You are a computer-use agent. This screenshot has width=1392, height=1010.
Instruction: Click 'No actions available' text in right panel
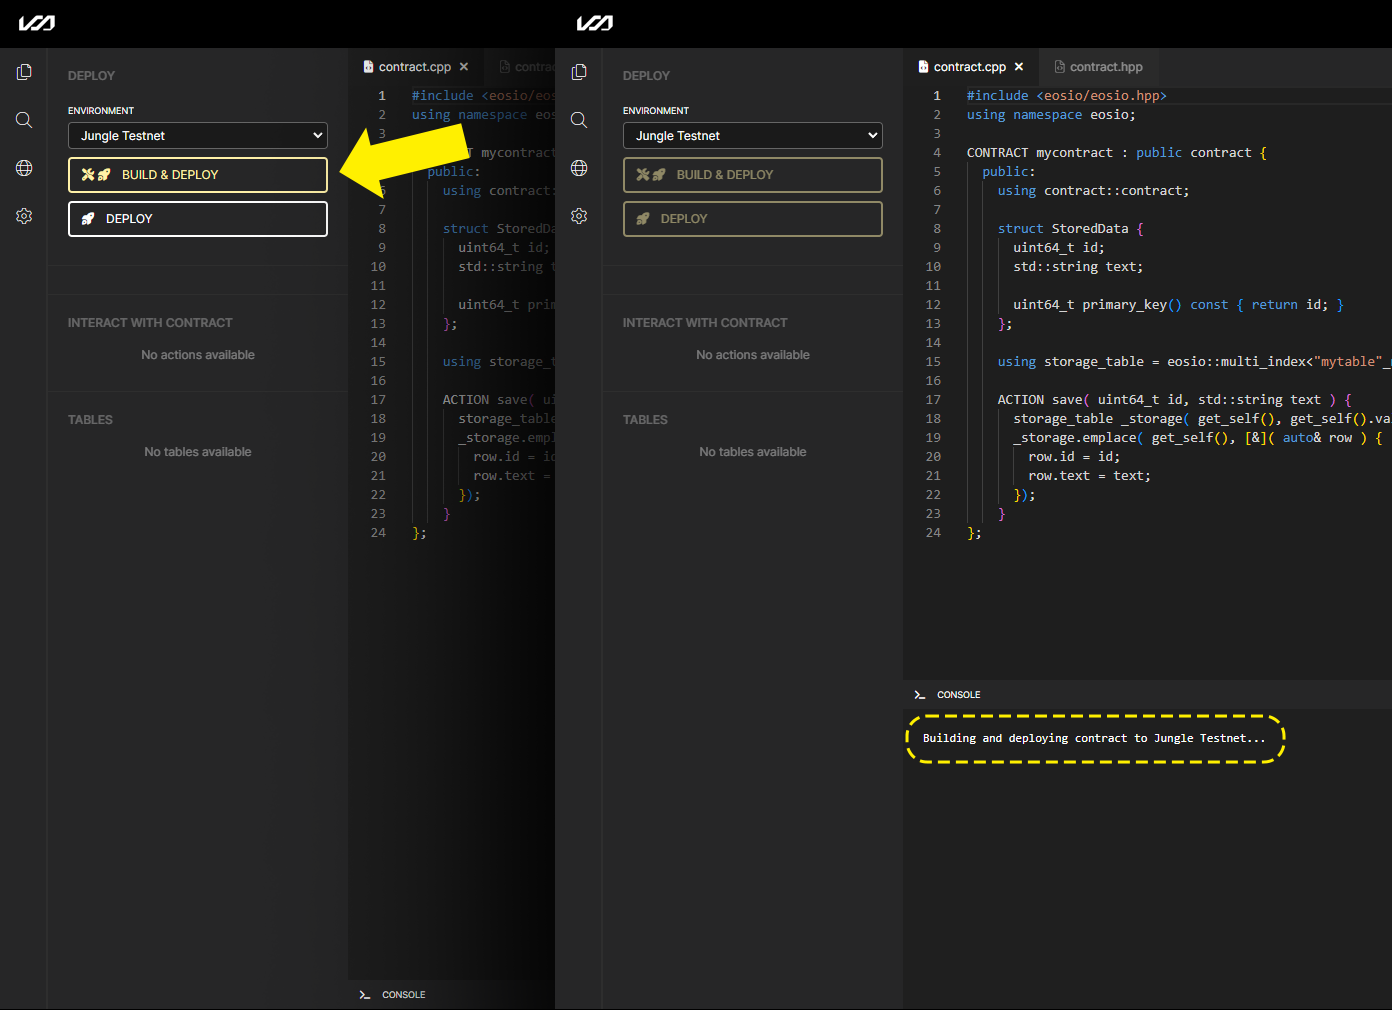pos(753,355)
